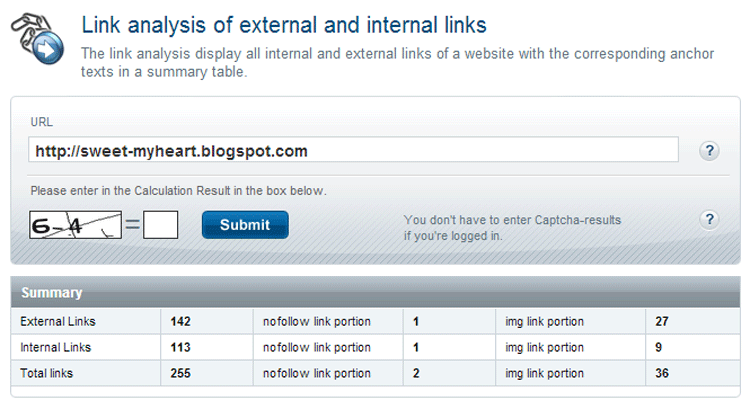750x409 pixels.
Task: Focus the captcha calculation result box
Action: pyautogui.click(x=161, y=225)
